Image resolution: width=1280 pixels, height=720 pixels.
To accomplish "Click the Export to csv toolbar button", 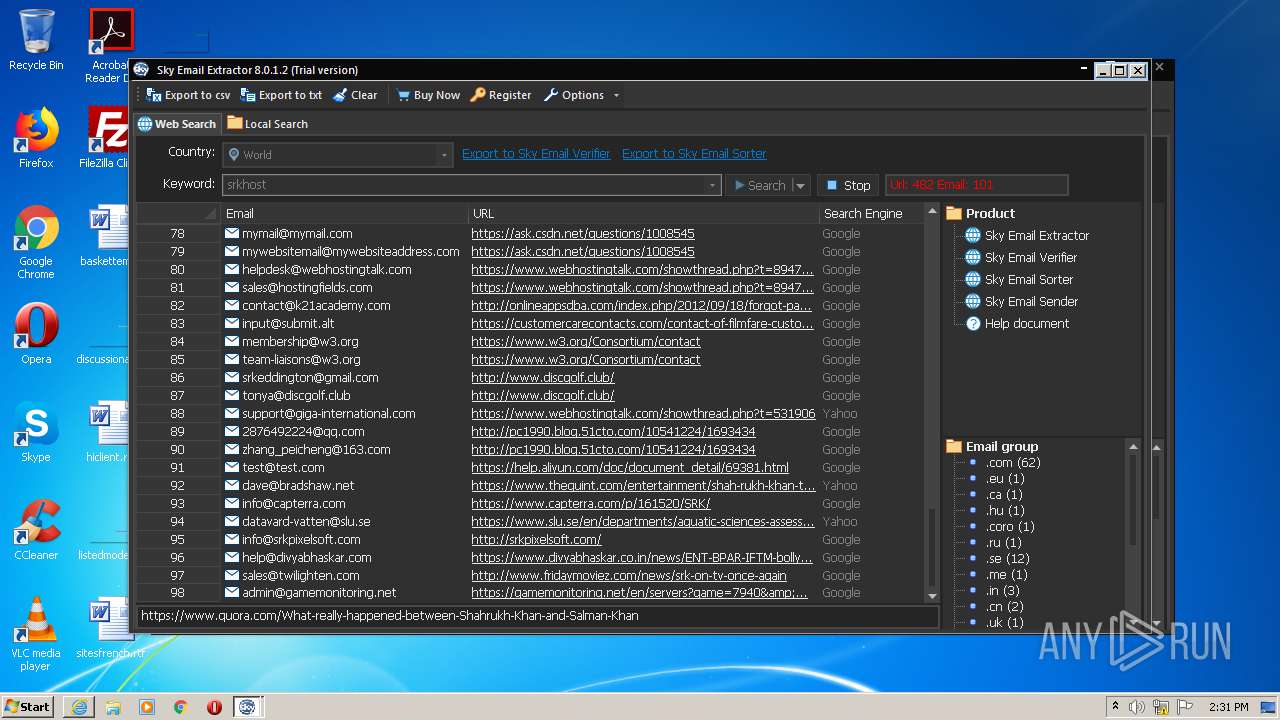I will (x=188, y=95).
